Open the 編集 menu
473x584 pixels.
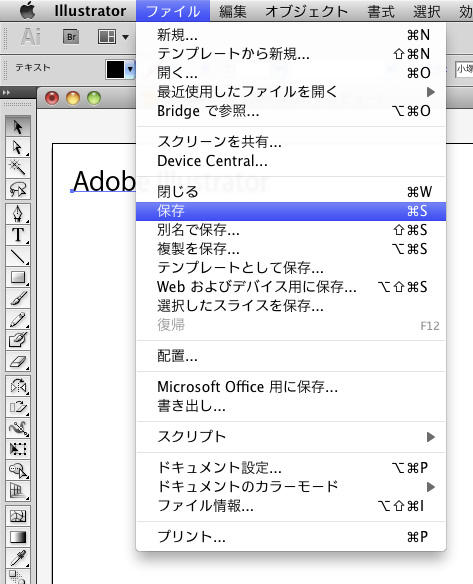pos(233,11)
